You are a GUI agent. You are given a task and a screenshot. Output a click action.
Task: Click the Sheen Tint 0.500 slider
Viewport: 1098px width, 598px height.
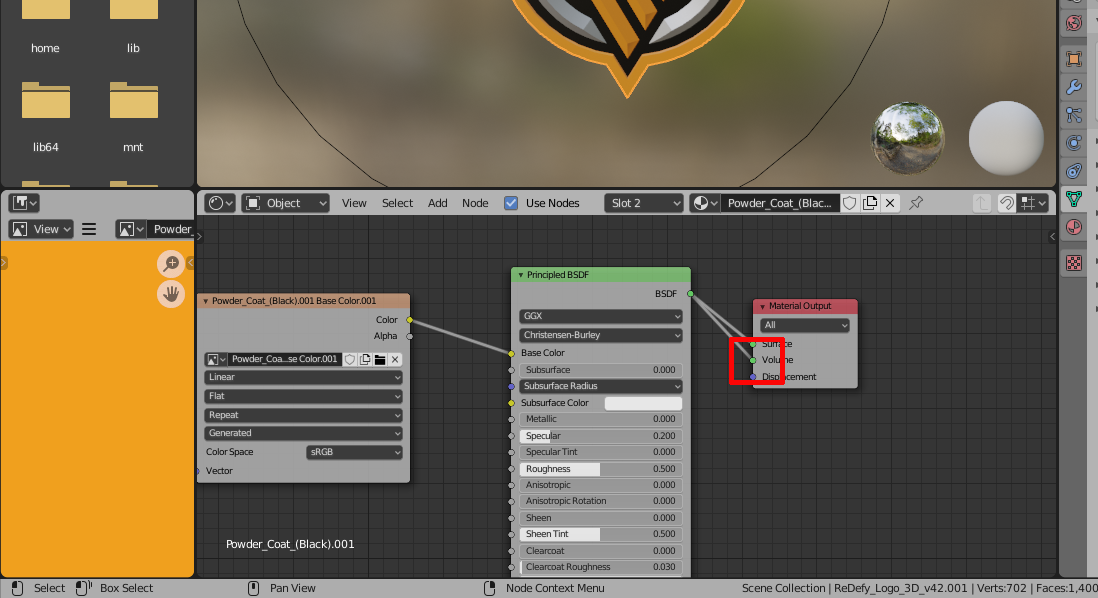point(601,534)
